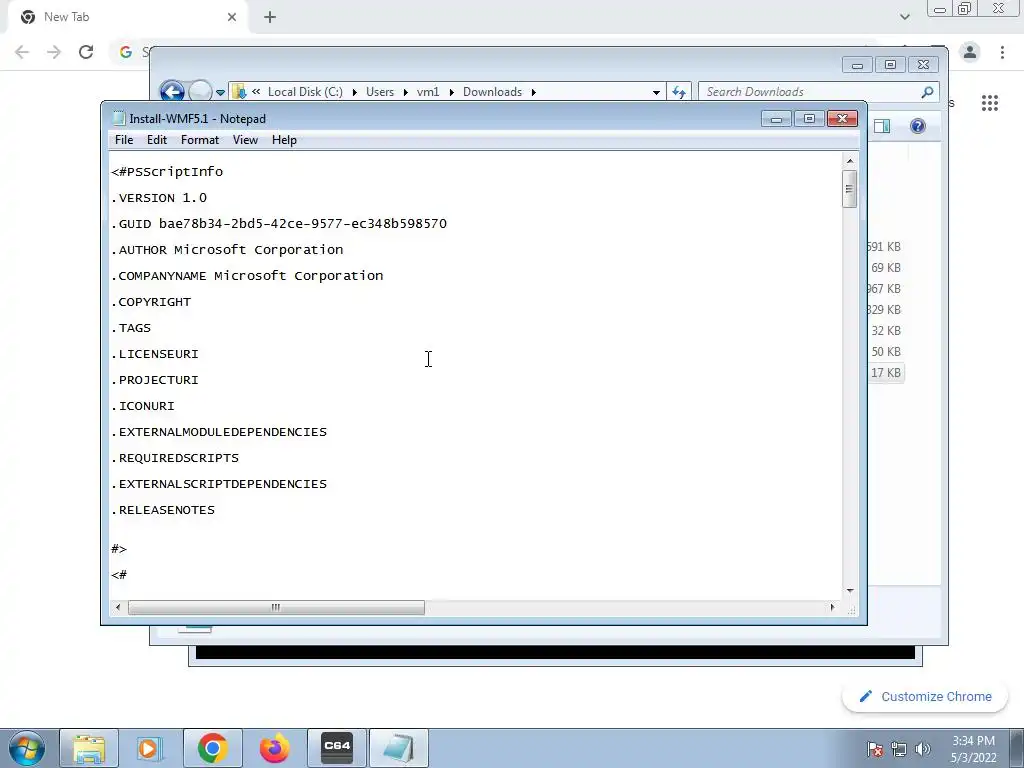Click the .AUTHOR Microsoft Corporation line

click(x=227, y=250)
